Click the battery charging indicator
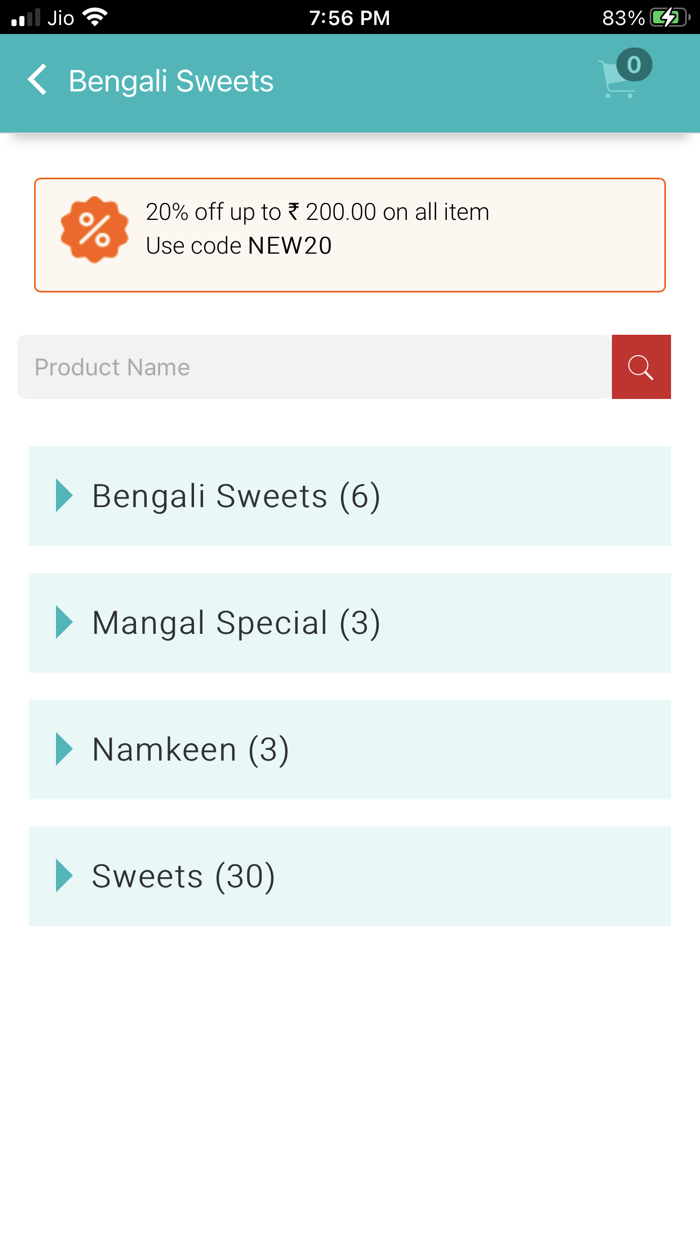This screenshot has width=700, height=1244. [668, 17]
